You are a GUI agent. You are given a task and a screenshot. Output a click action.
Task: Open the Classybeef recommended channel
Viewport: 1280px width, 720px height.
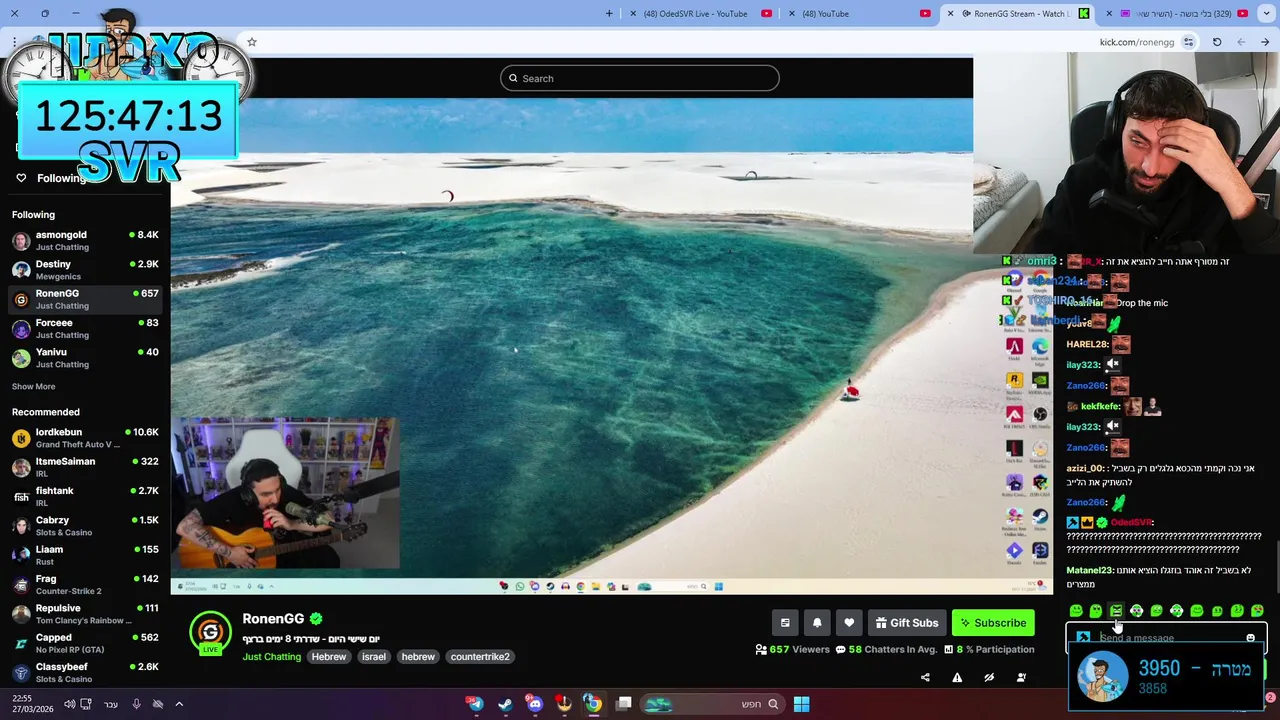coord(85,672)
